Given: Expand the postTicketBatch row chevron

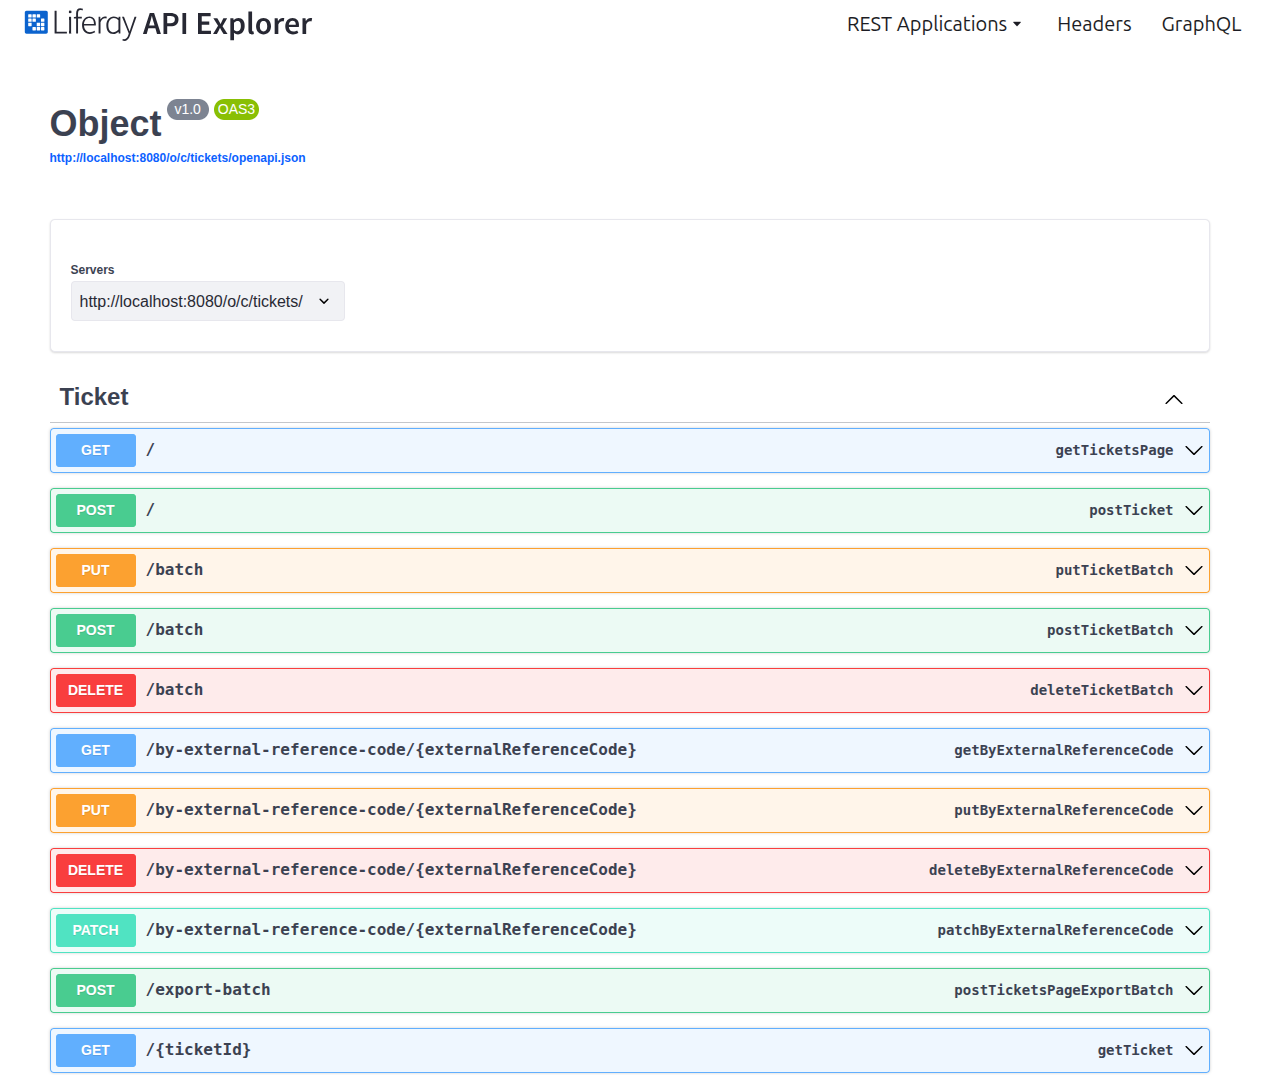Looking at the screenshot, I should tap(1193, 630).
